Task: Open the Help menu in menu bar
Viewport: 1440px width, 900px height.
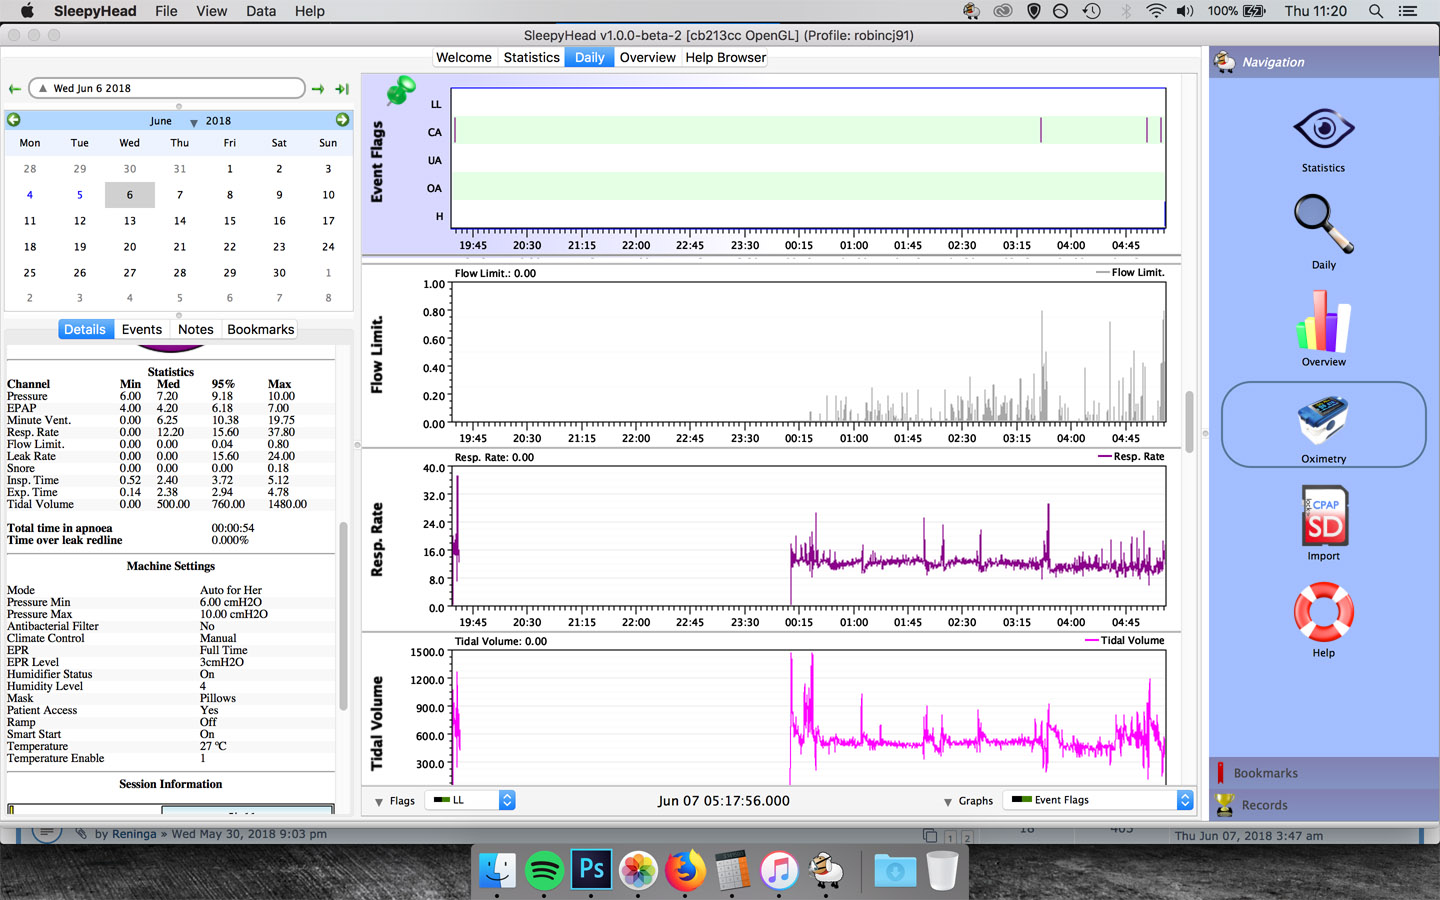Action: coord(310,11)
